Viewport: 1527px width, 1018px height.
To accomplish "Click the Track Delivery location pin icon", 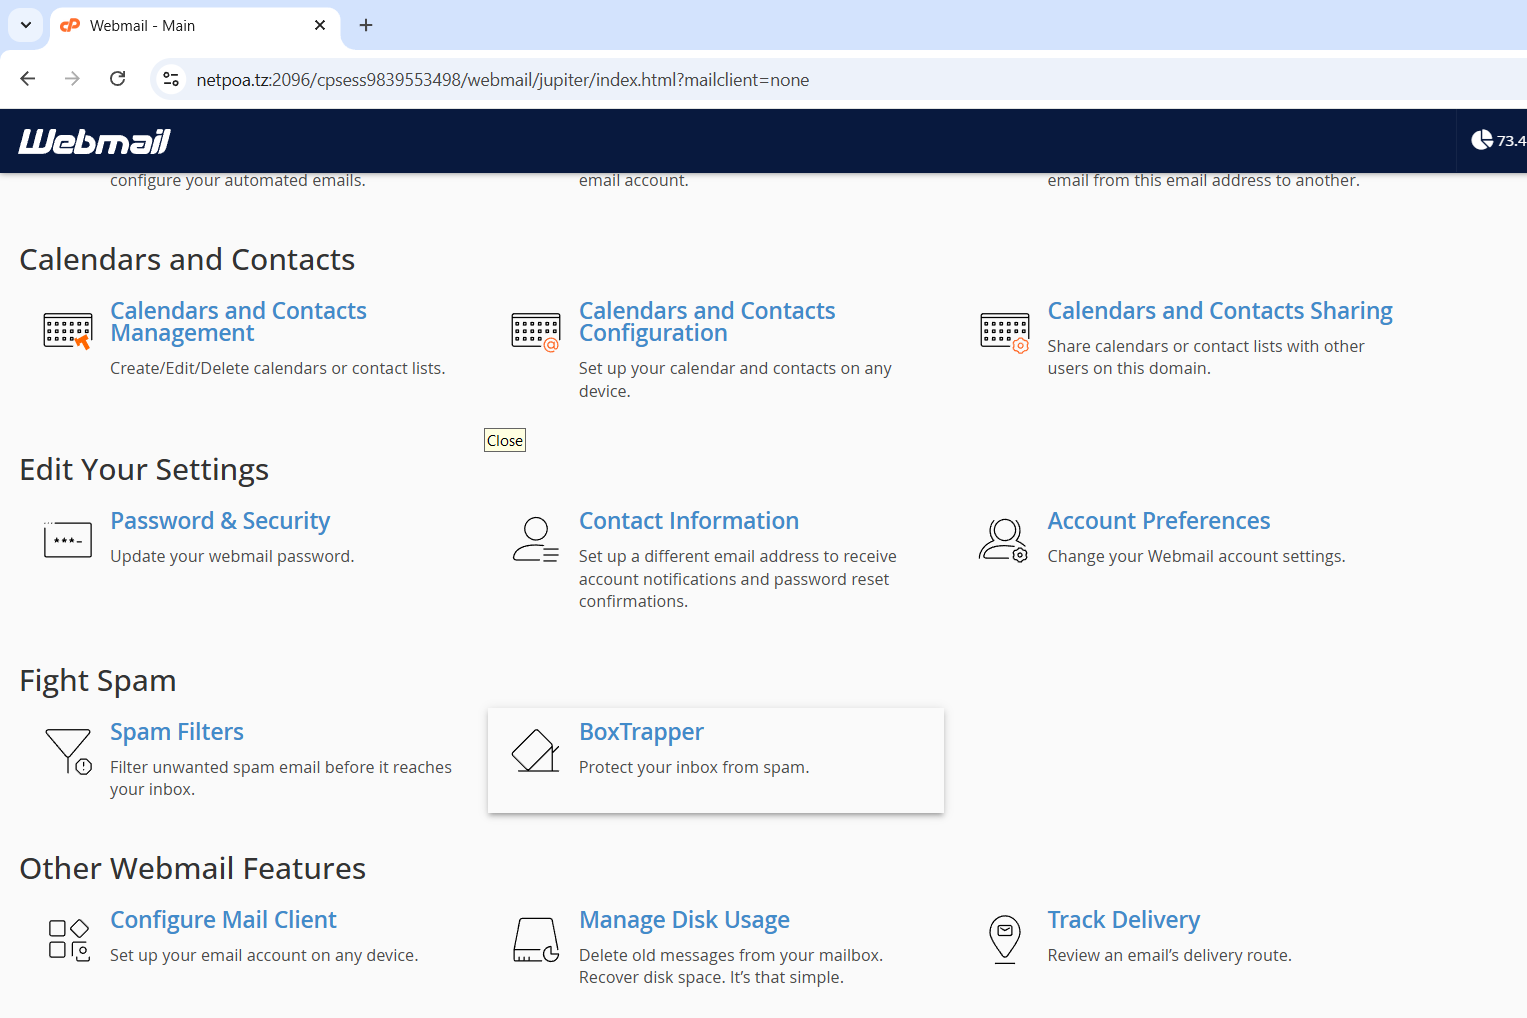I will click(x=1004, y=940).
